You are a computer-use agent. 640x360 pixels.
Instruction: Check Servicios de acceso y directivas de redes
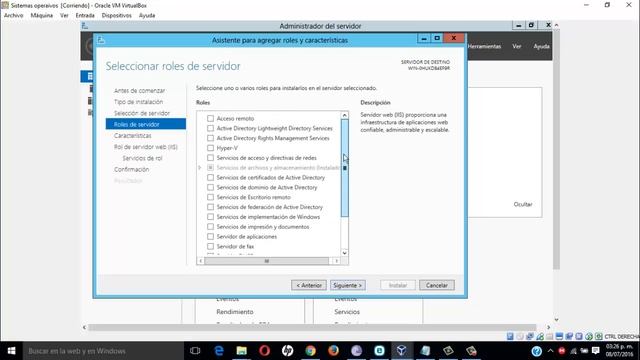click(x=210, y=158)
